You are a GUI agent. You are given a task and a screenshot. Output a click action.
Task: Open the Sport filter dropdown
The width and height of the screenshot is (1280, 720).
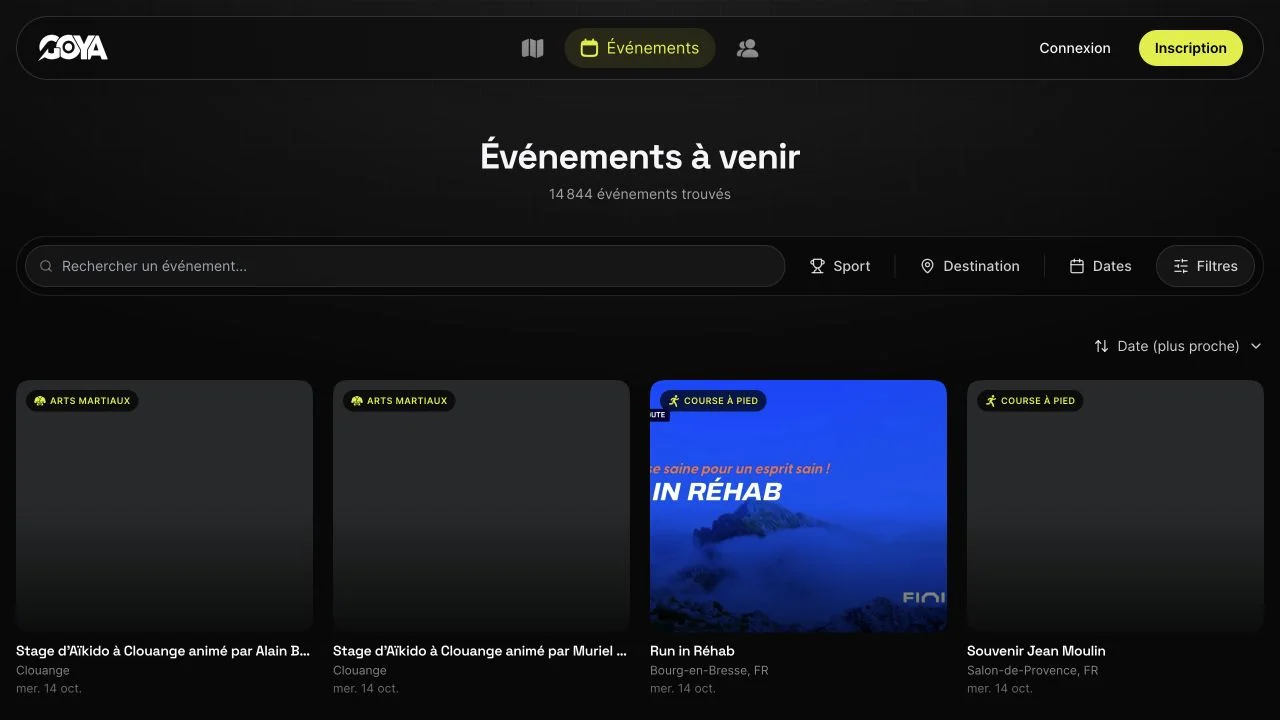coord(840,266)
